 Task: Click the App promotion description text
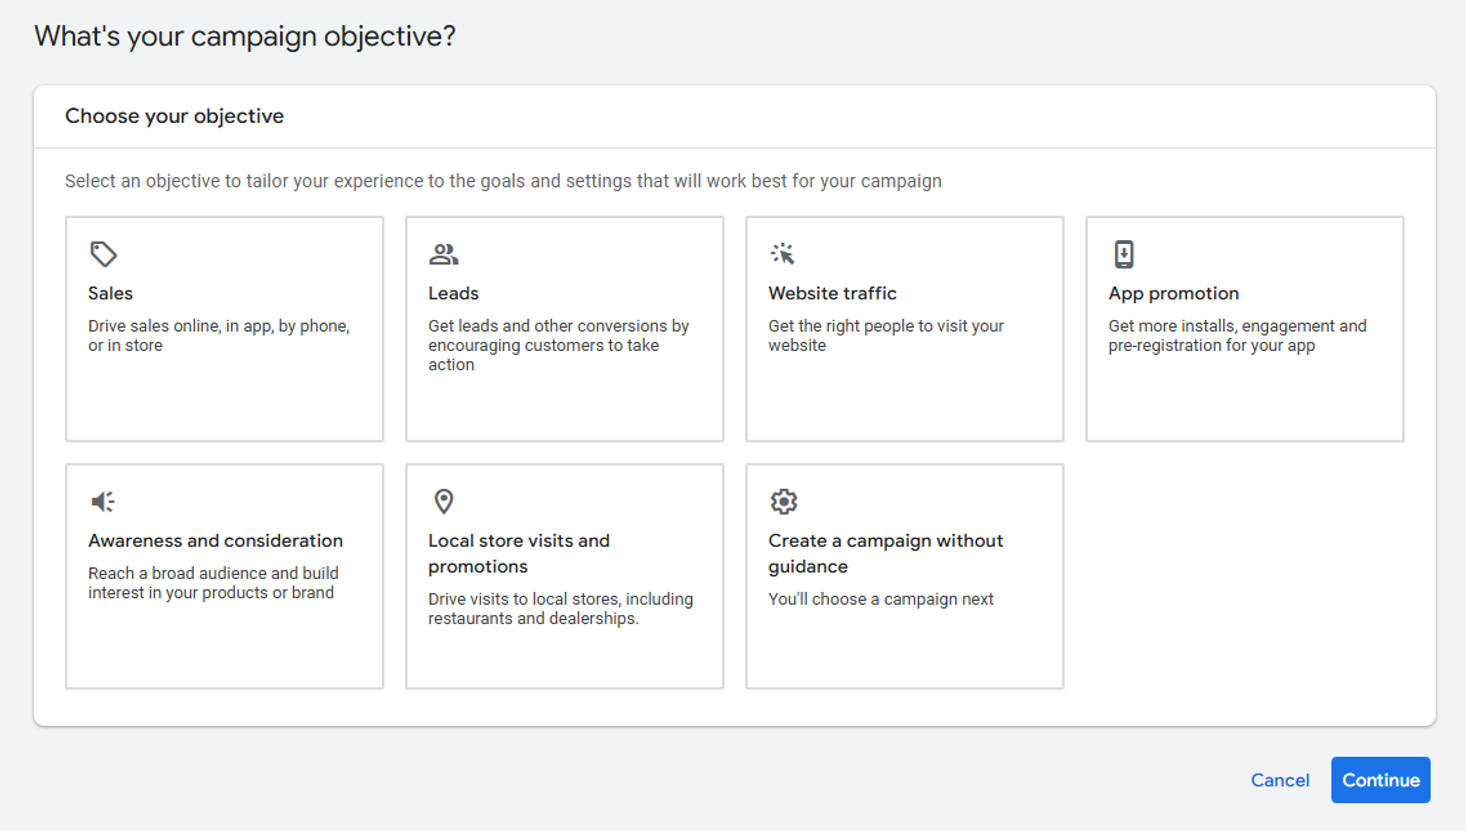pos(1237,336)
